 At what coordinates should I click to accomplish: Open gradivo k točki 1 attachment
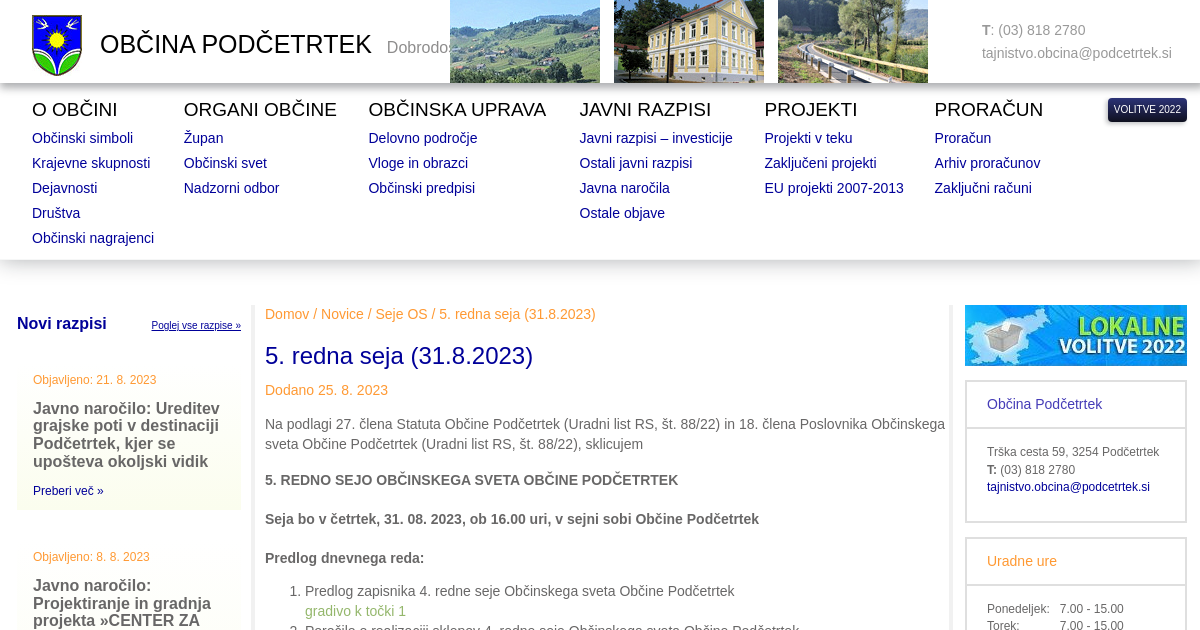tap(355, 611)
